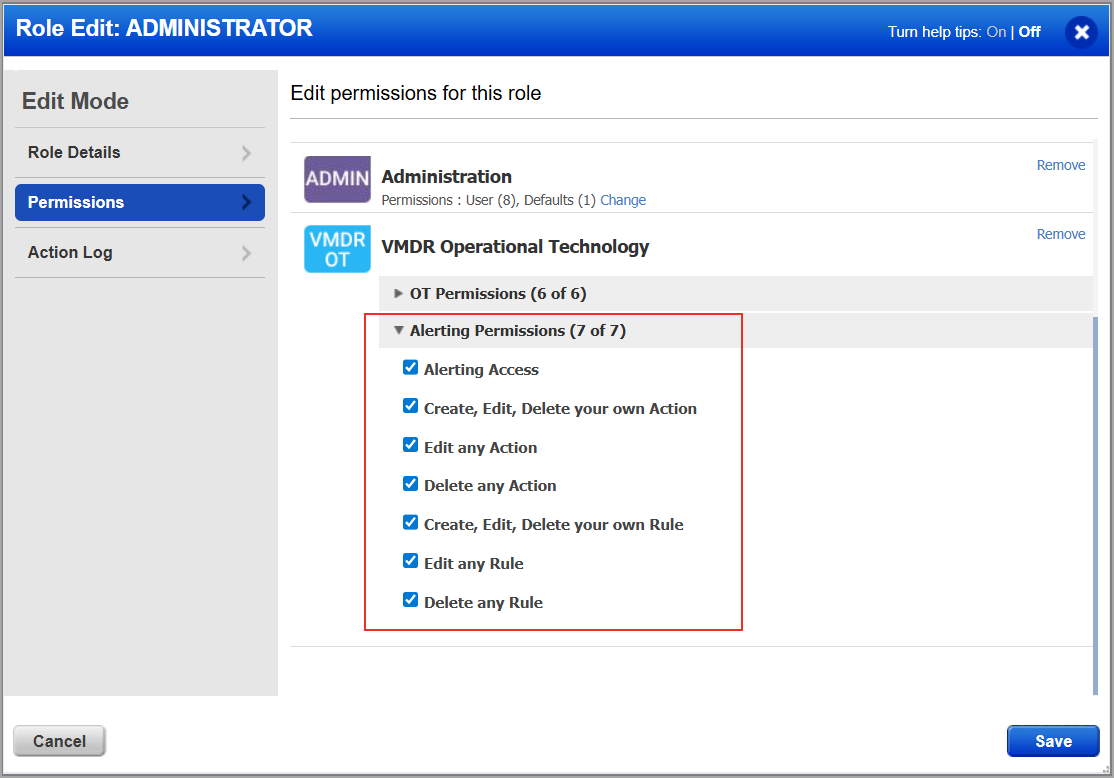Turn help tips On
Image resolution: width=1114 pixels, height=778 pixels.
(x=995, y=32)
